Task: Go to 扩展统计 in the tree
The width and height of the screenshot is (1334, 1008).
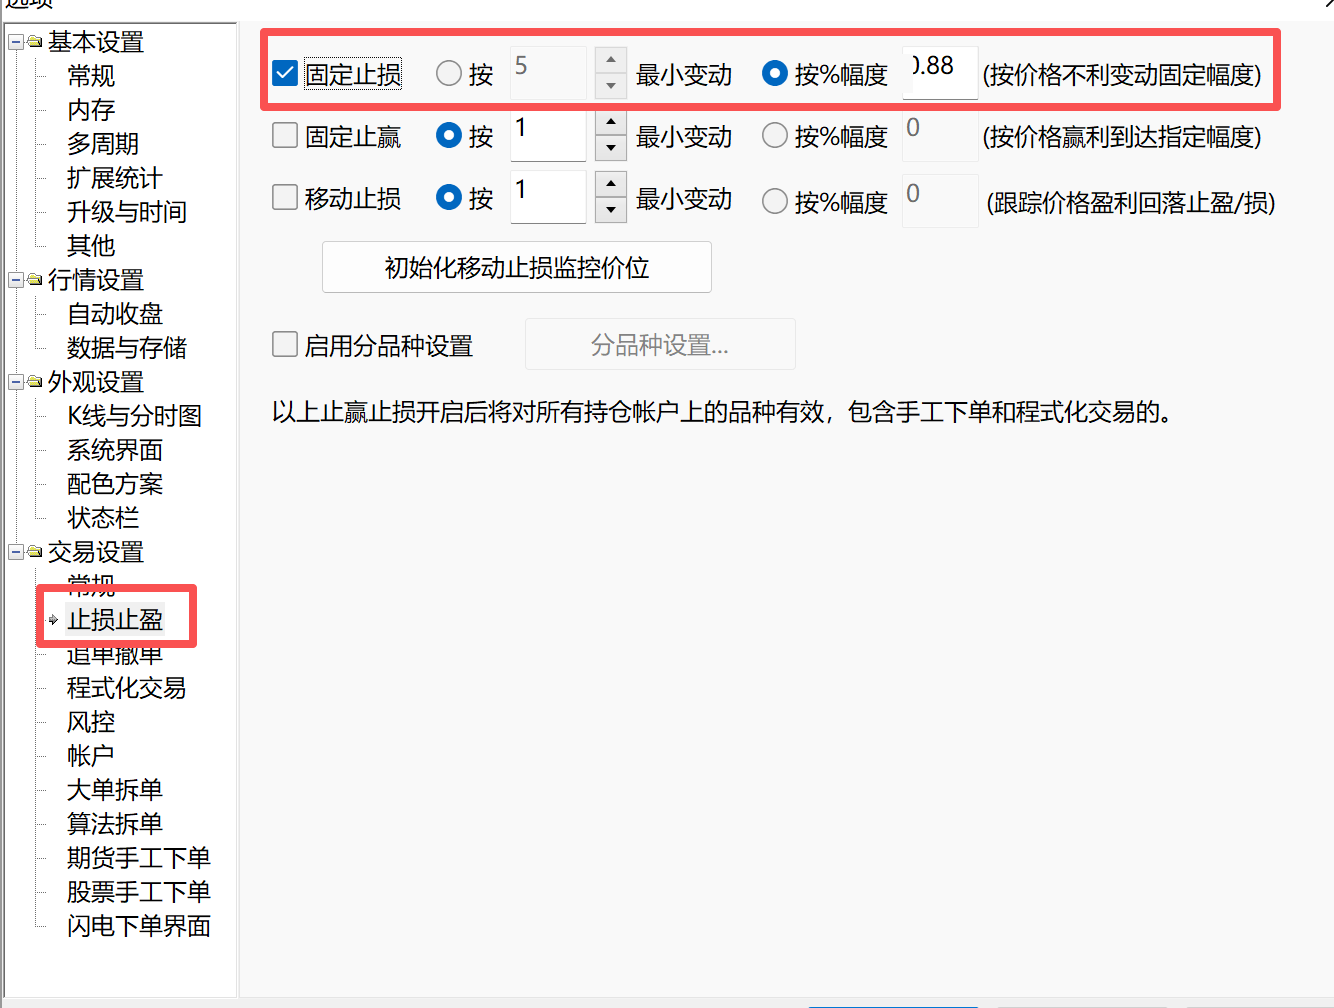Action: pos(115,178)
